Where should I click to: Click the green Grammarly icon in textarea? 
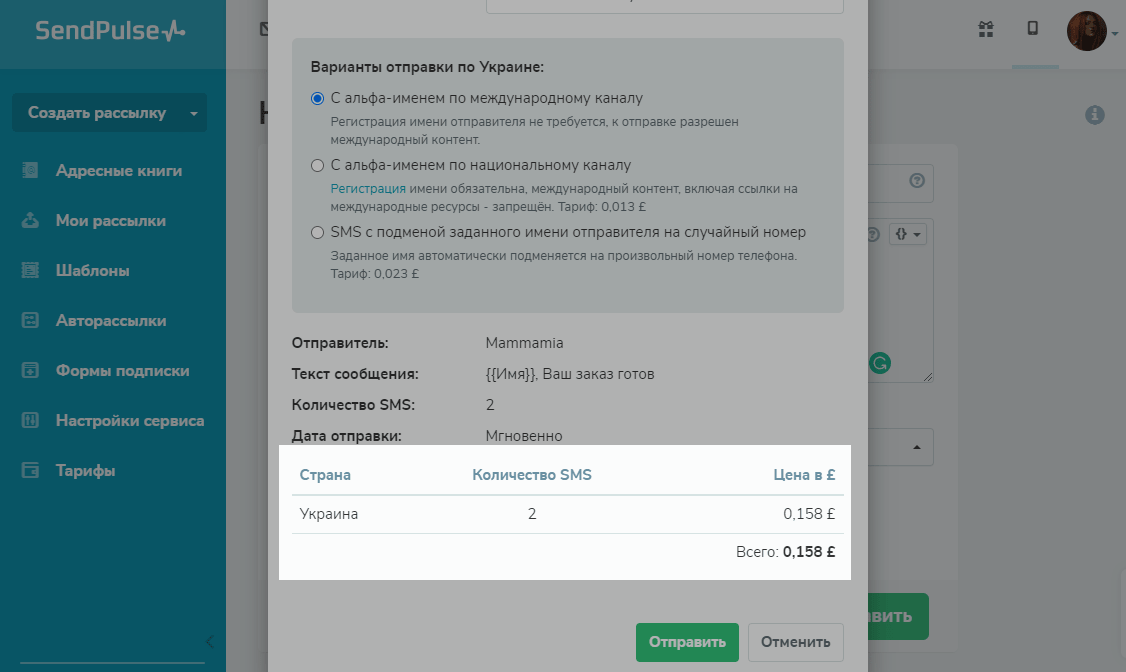(880, 363)
